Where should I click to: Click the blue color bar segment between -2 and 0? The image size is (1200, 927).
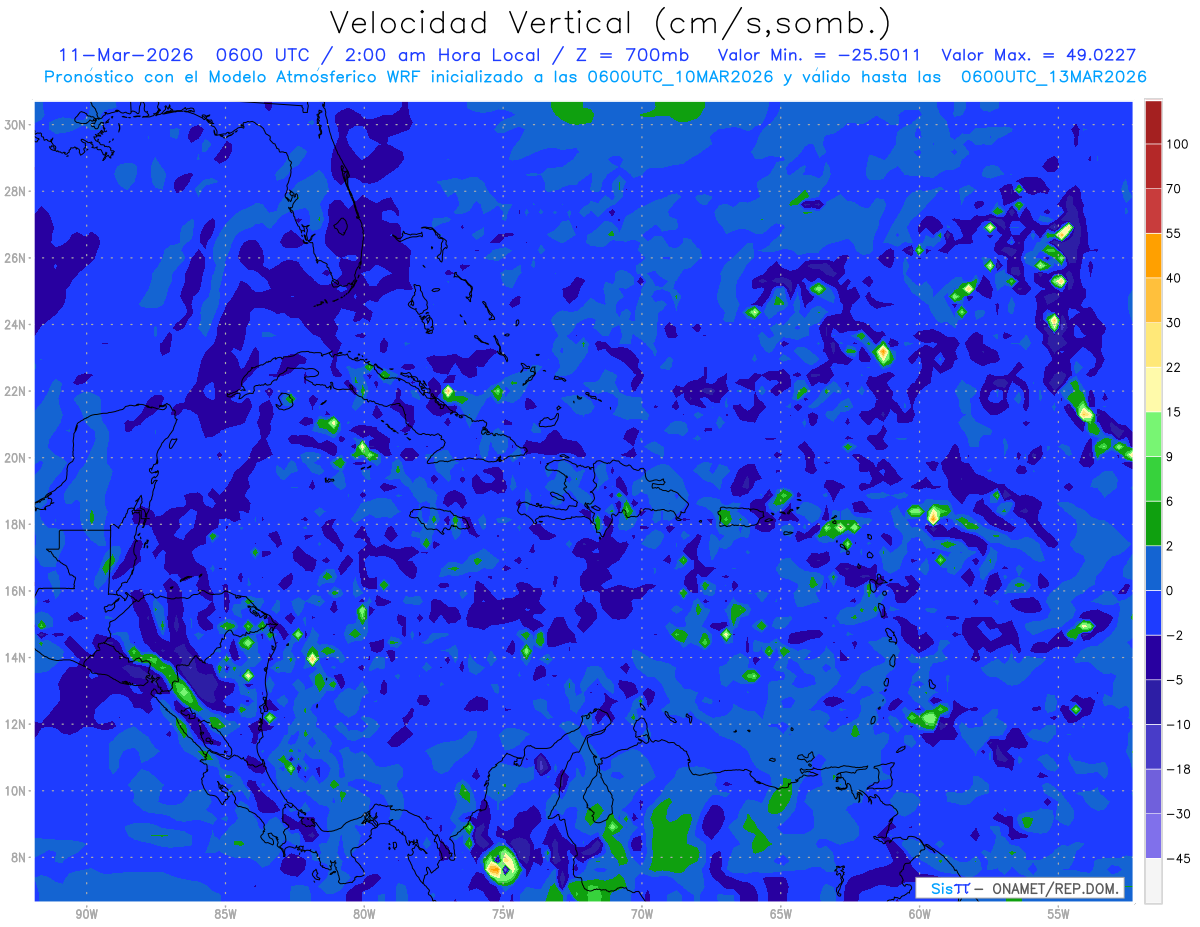[x=1153, y=612]
